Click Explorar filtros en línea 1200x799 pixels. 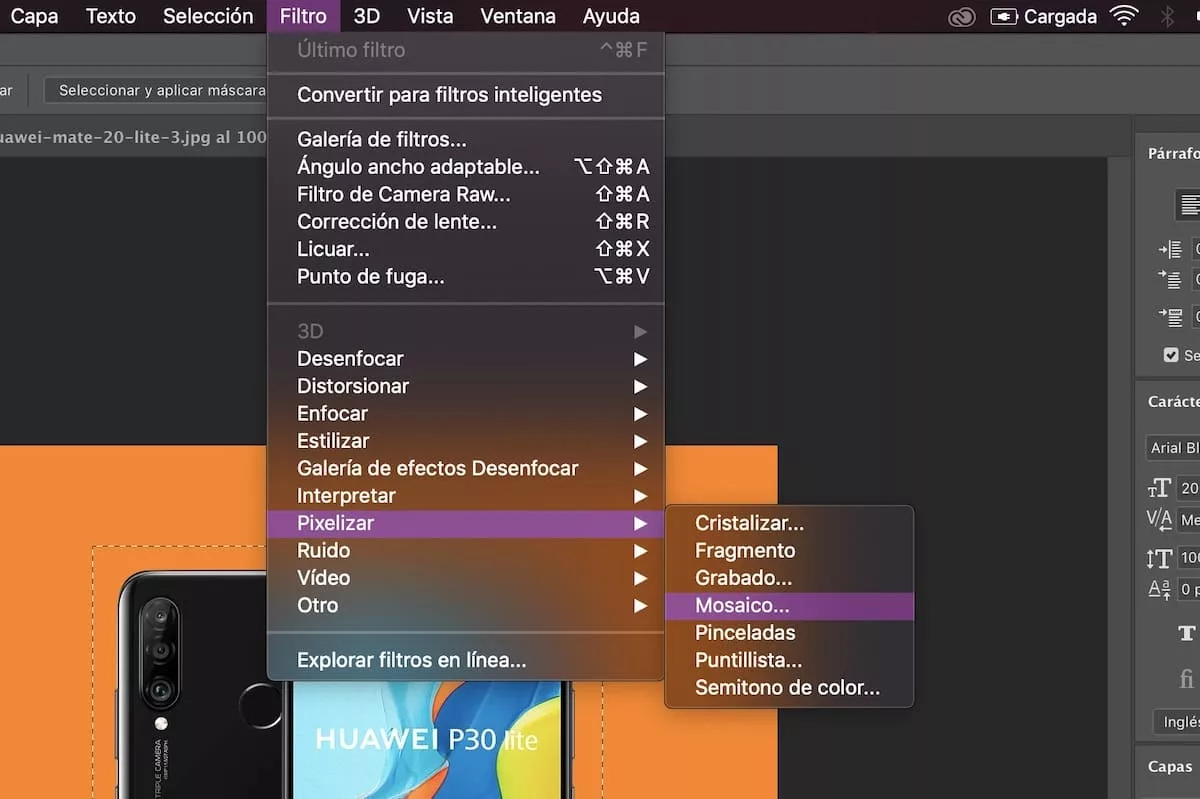point(466,660)
